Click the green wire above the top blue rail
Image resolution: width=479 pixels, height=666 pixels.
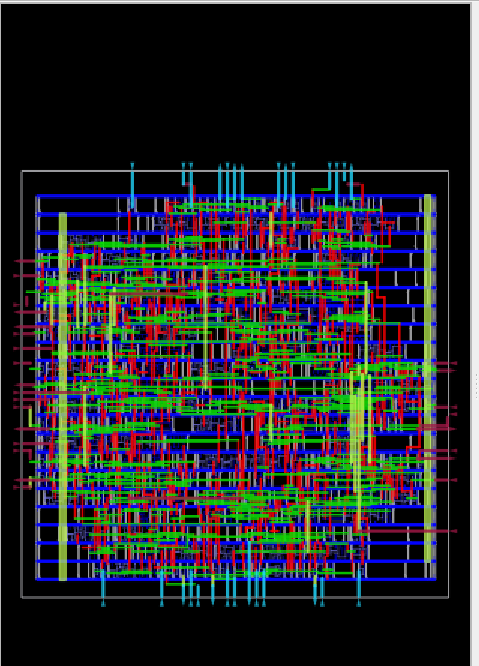[321, 190]
